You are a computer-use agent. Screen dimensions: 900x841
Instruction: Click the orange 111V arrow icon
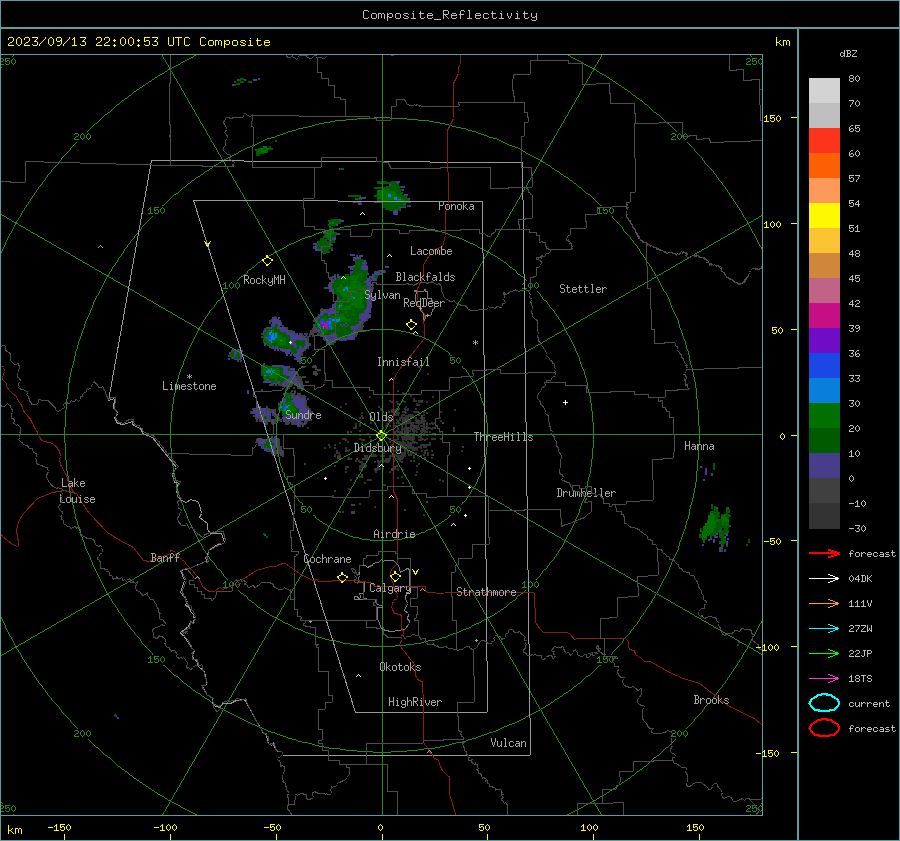pyautogui.click(x=824, y=603)
